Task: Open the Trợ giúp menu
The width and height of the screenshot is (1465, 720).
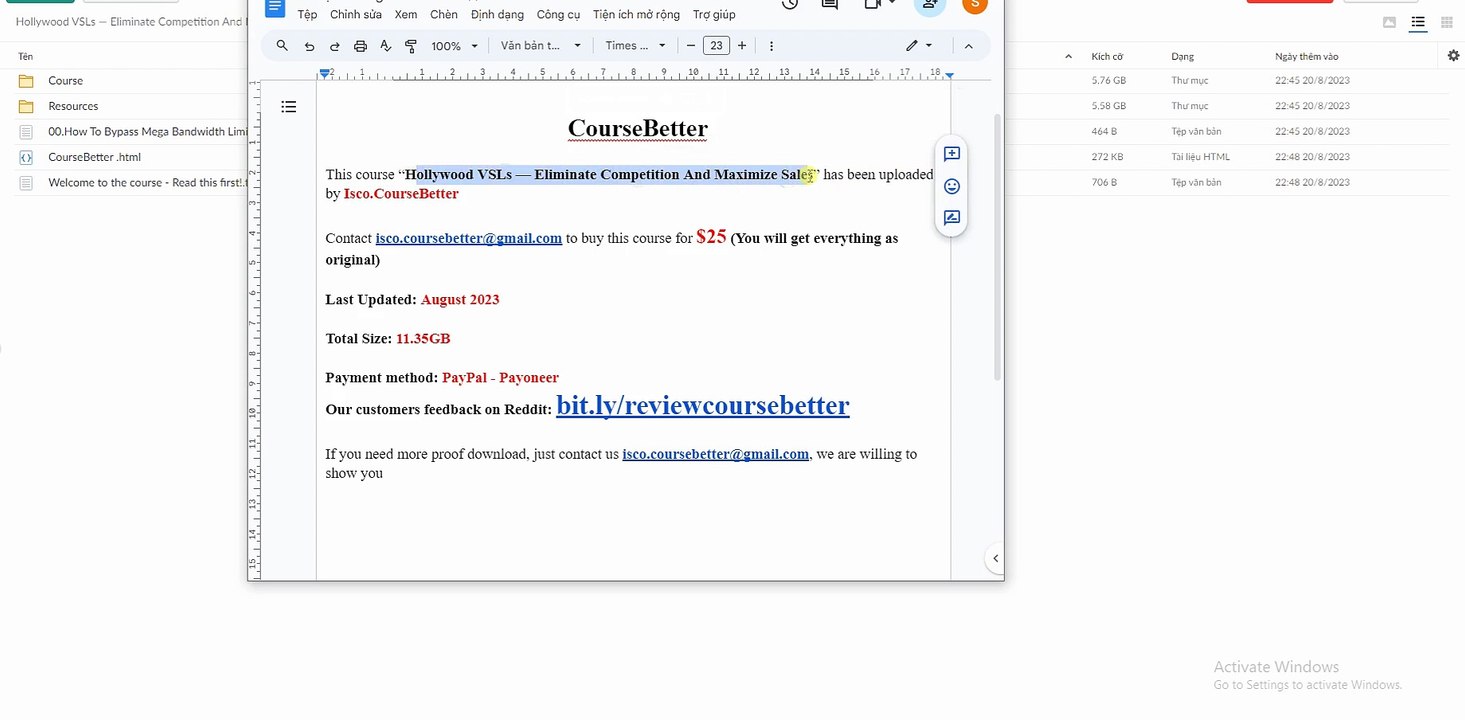Action: coord(714,15)
